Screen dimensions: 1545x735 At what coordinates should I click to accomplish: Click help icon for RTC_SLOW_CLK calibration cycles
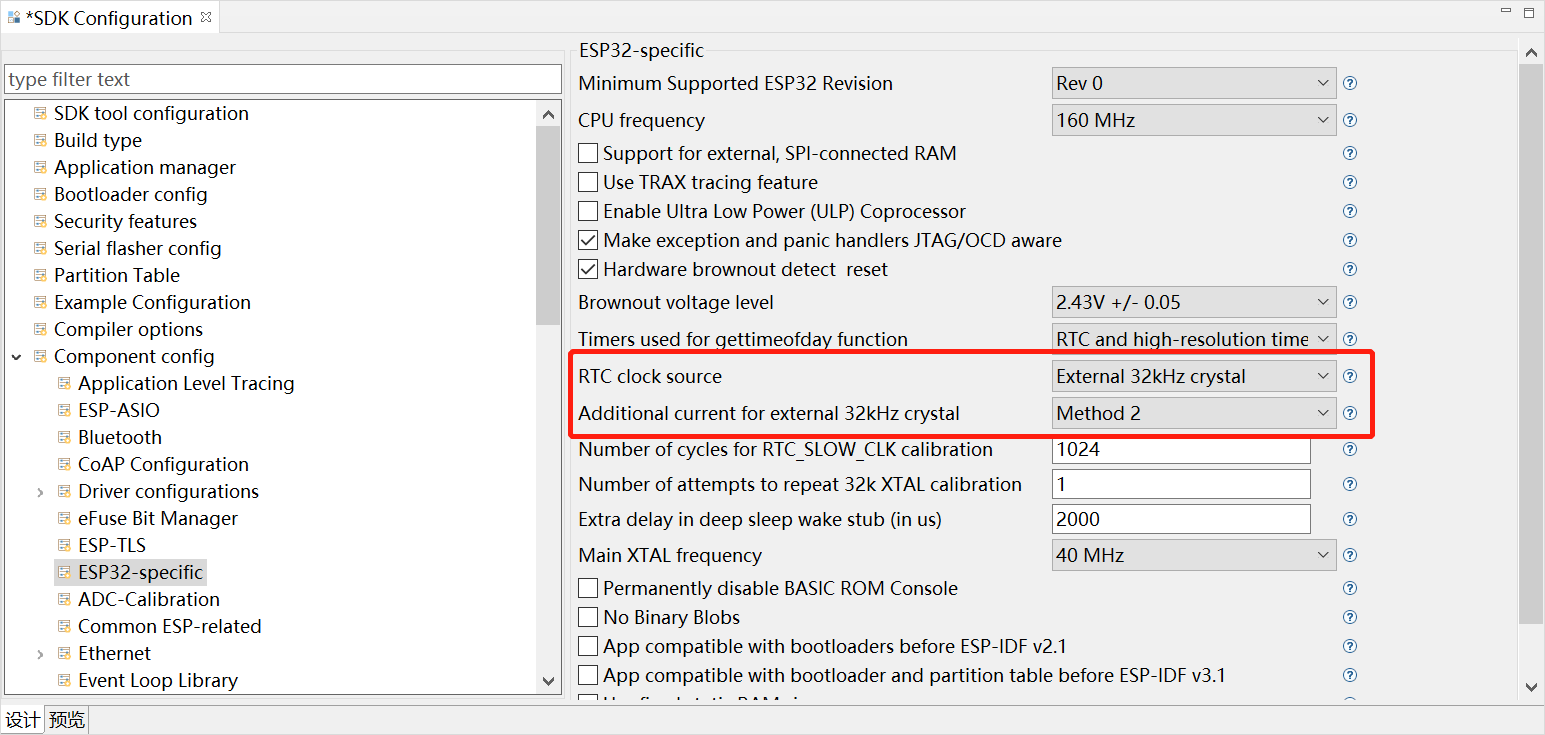1350,449
